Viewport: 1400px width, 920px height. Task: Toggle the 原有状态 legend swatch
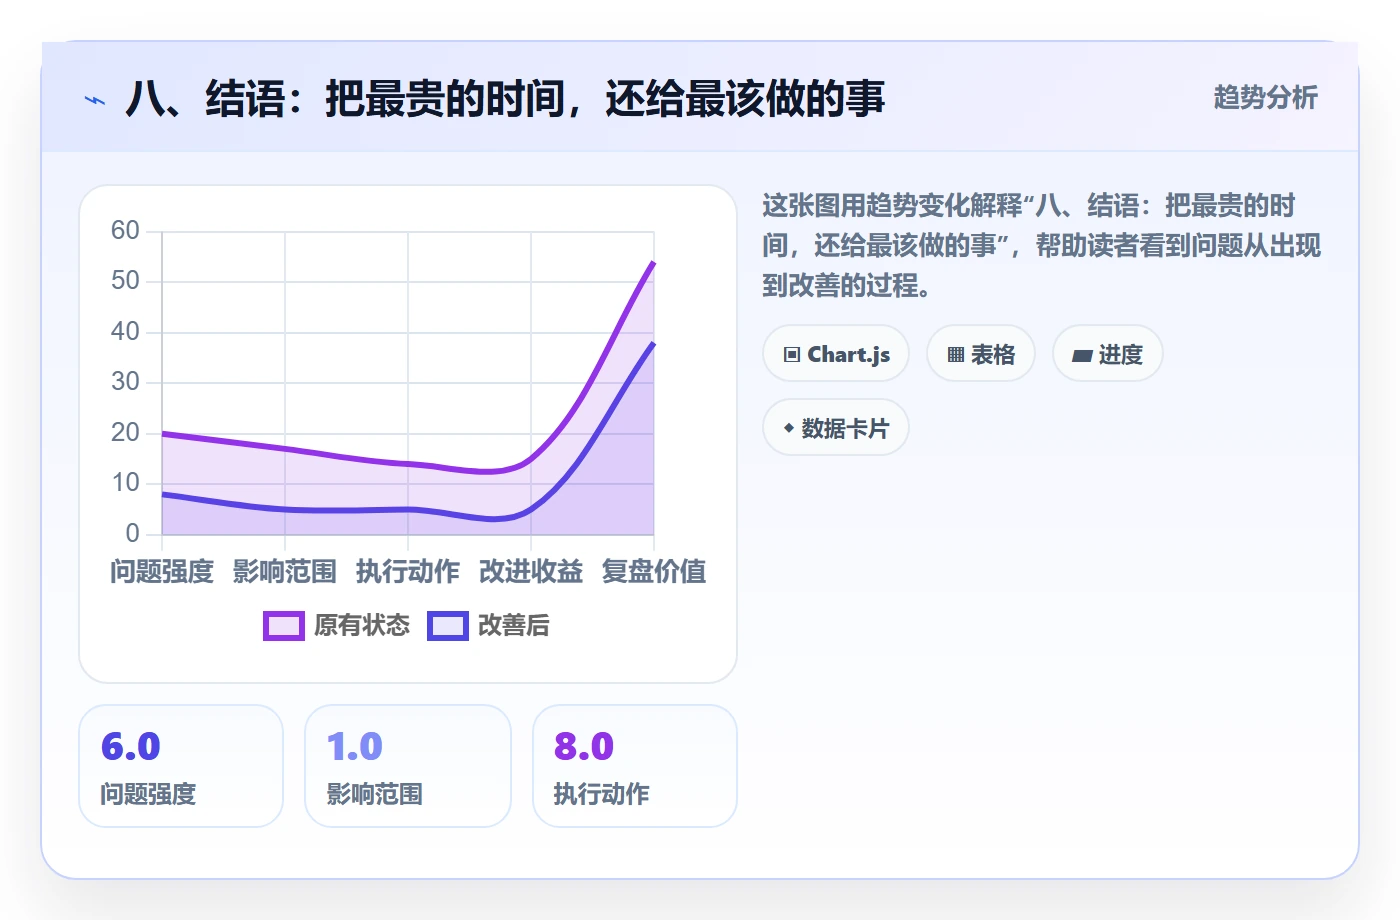point(283,626)
